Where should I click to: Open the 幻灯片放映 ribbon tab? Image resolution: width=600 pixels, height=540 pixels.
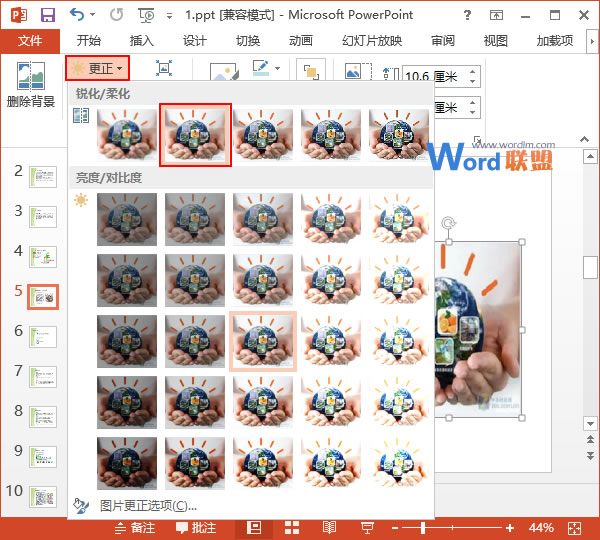coord(372,41)
